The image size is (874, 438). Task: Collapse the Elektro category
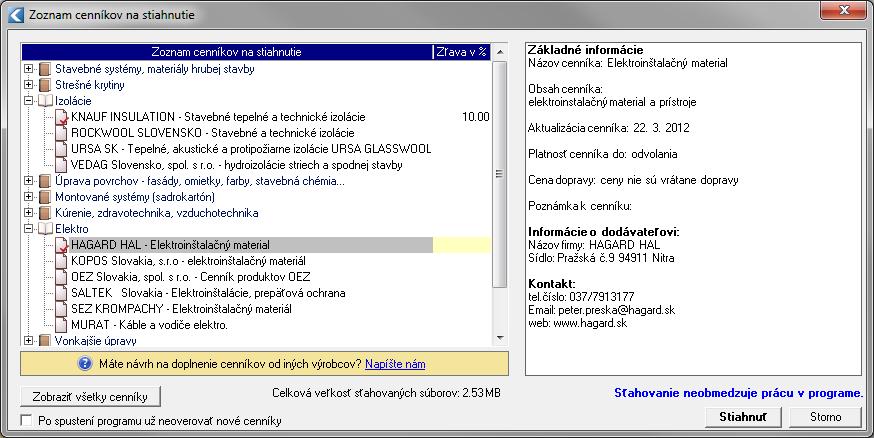click(x=28, y=229)
